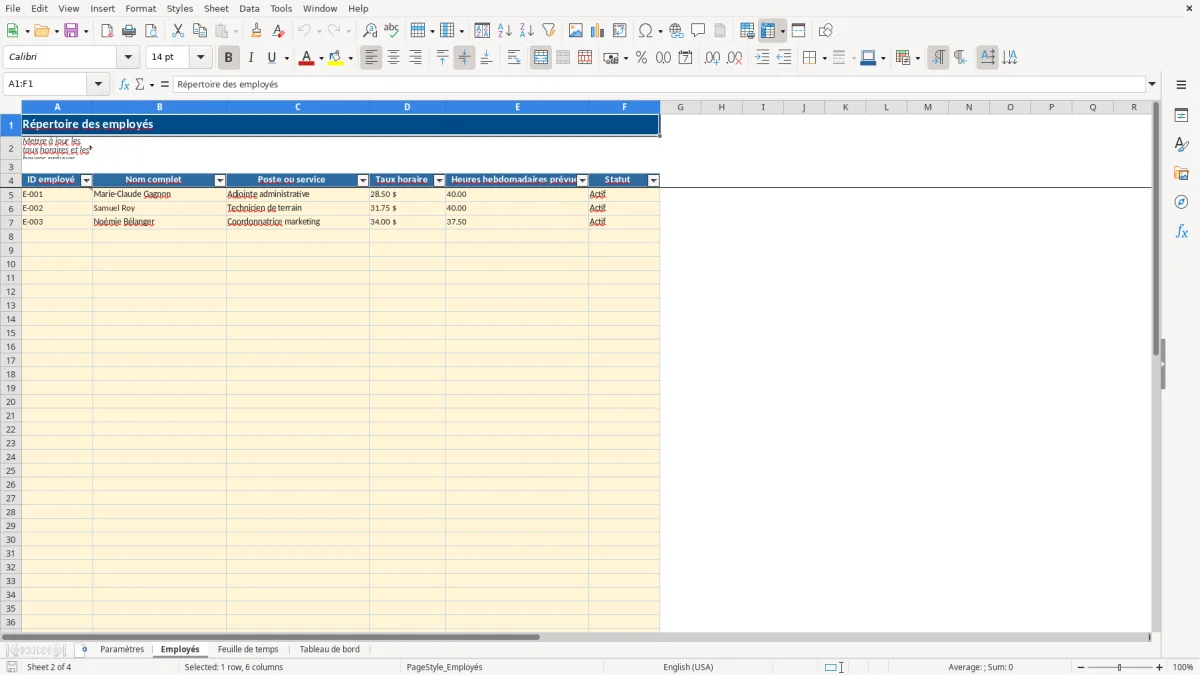Adjust the zoom slider in status bar
Viewport: 1200px width, 675px height.
1120,667
